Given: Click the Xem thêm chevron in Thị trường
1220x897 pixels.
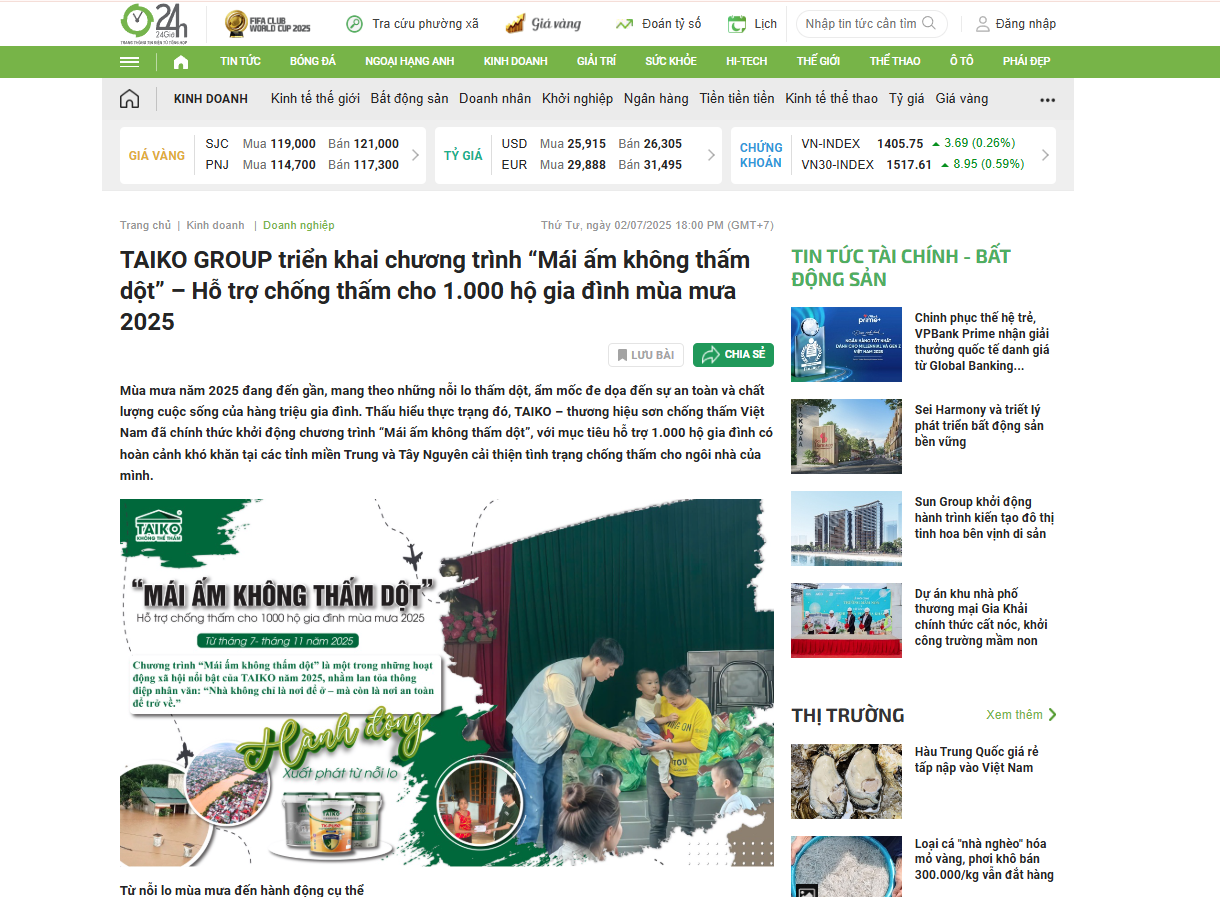Looking at the screenshot, I should [1052, 715].
